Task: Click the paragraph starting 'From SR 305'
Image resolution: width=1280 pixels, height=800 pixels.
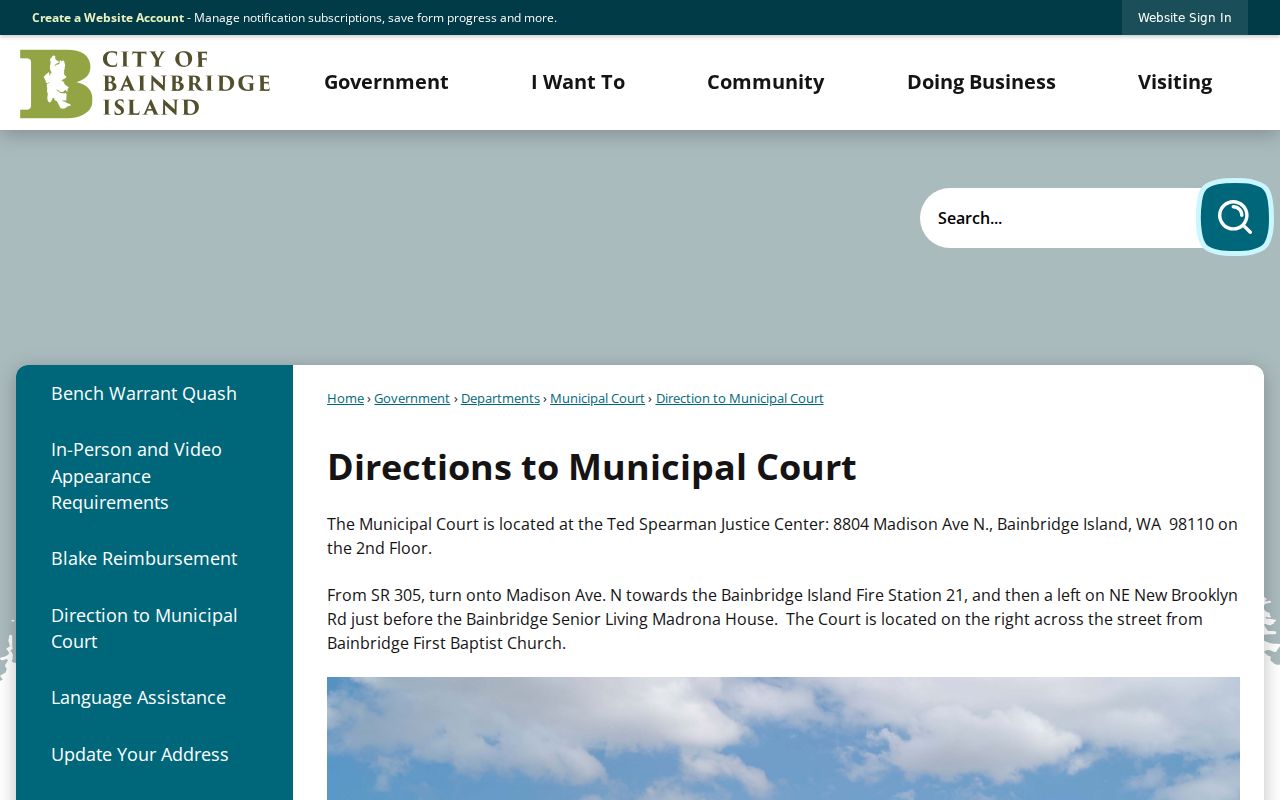Action: 783,619
